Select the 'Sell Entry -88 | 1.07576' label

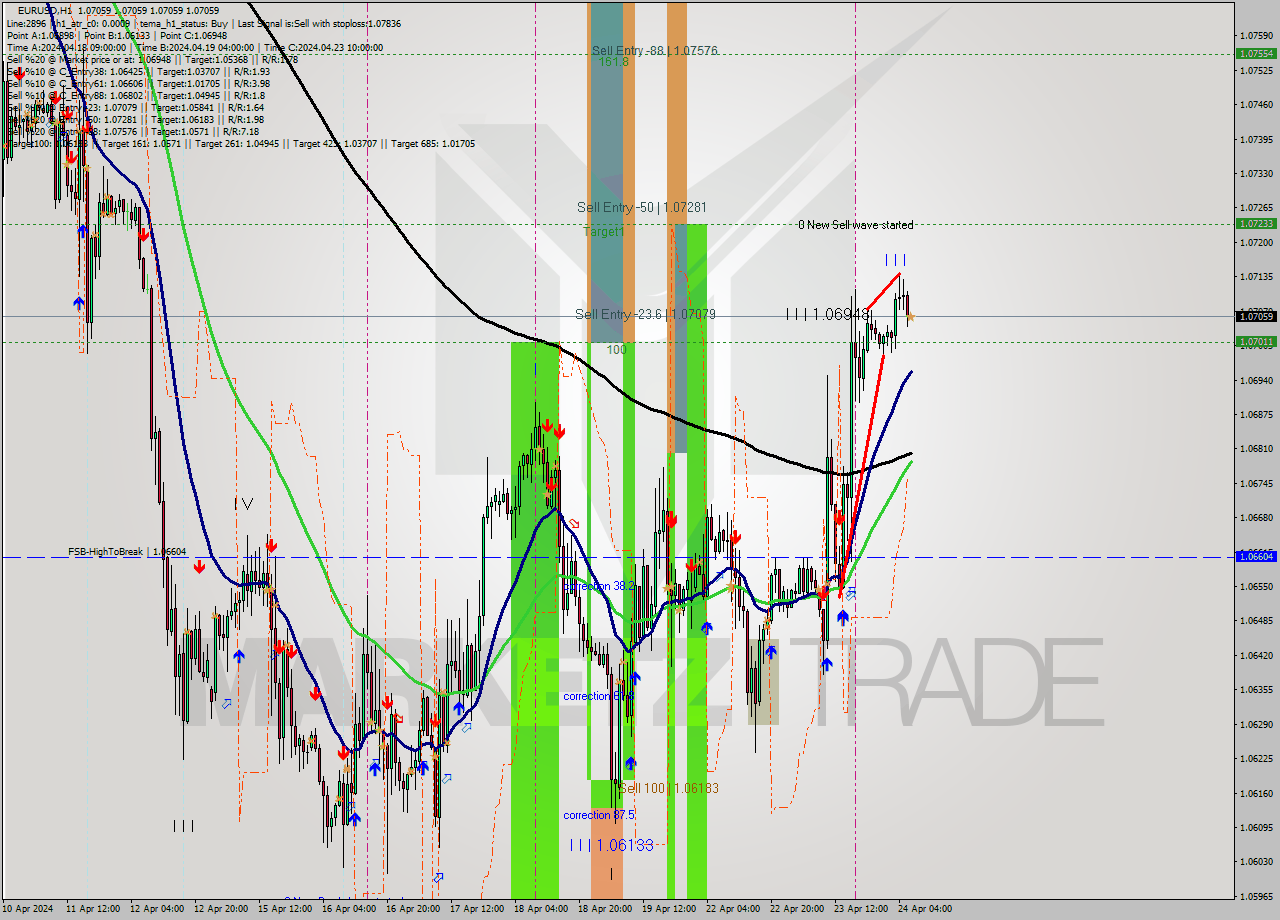[654, 50]
